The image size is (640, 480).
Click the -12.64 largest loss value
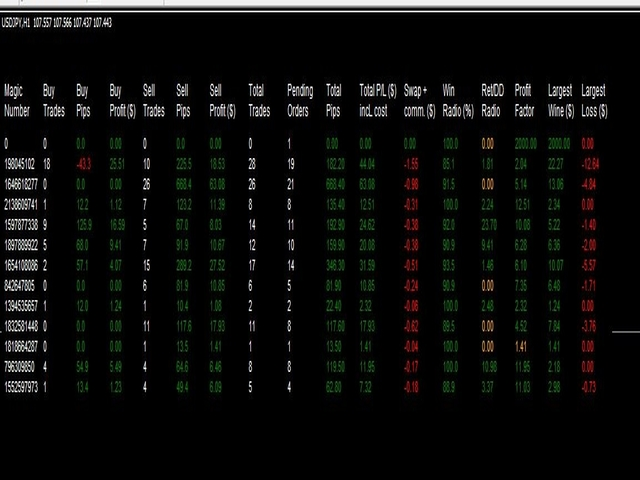click(590, 164)
